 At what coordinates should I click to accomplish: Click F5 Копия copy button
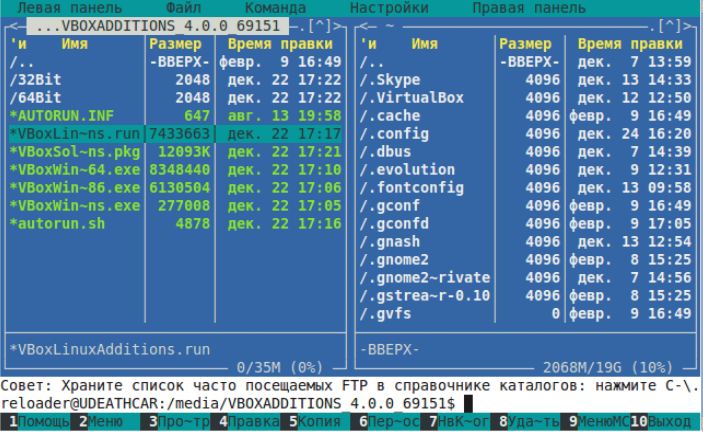tap(315, 422)
